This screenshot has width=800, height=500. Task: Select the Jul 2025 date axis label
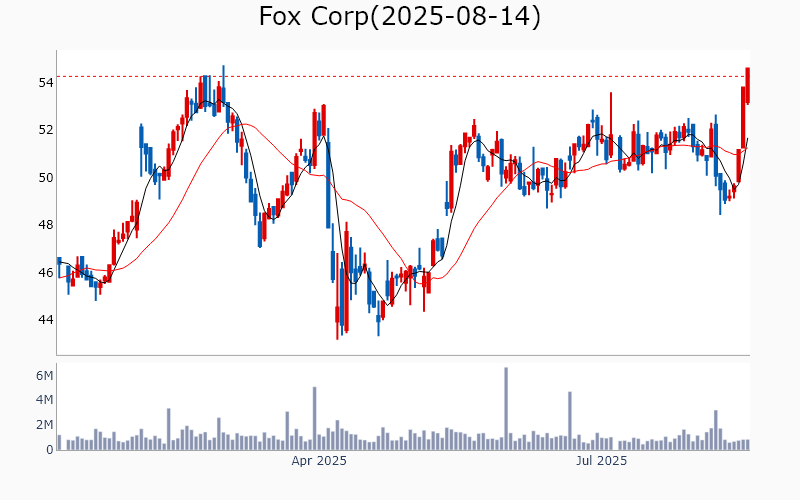click(602, 461)
